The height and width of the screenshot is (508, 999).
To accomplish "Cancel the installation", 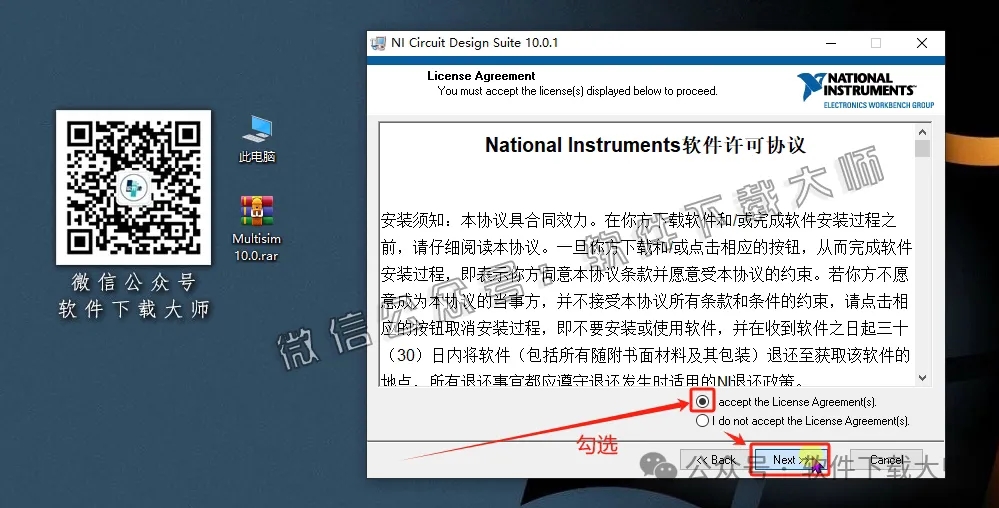I will coord(886,460).
